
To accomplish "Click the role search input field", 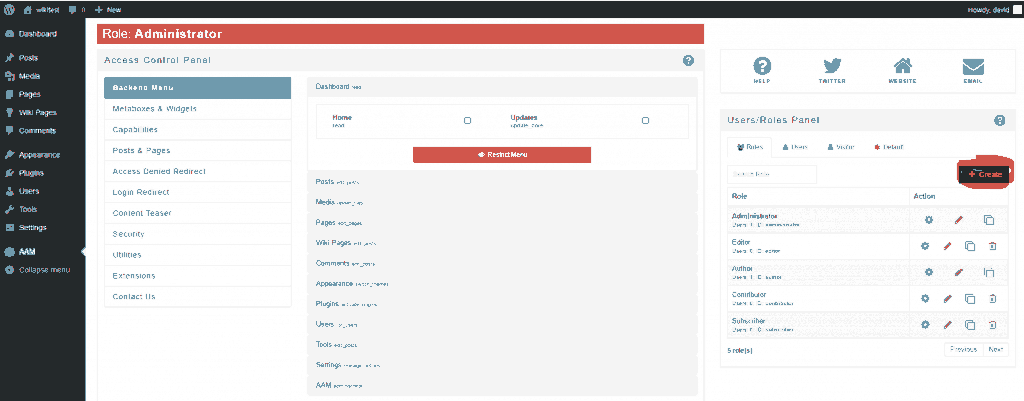I will click(x=772, y=174).
